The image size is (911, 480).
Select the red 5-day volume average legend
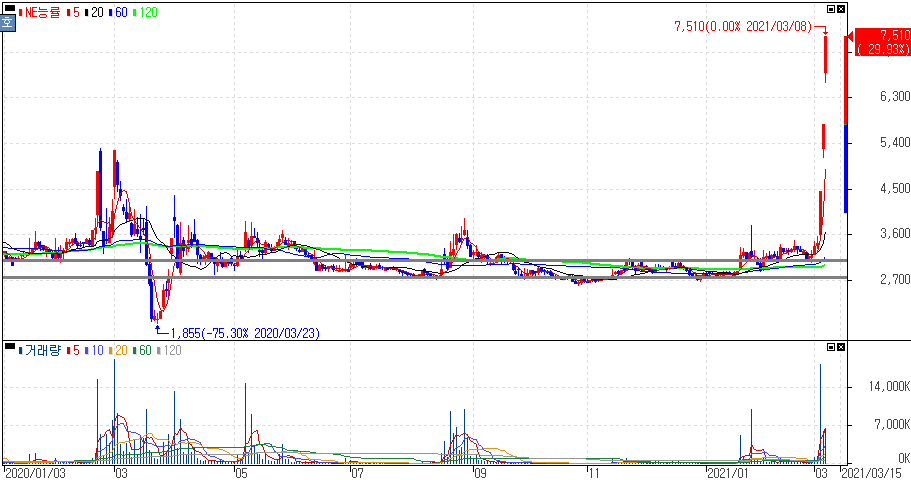(x=73, y=350)
